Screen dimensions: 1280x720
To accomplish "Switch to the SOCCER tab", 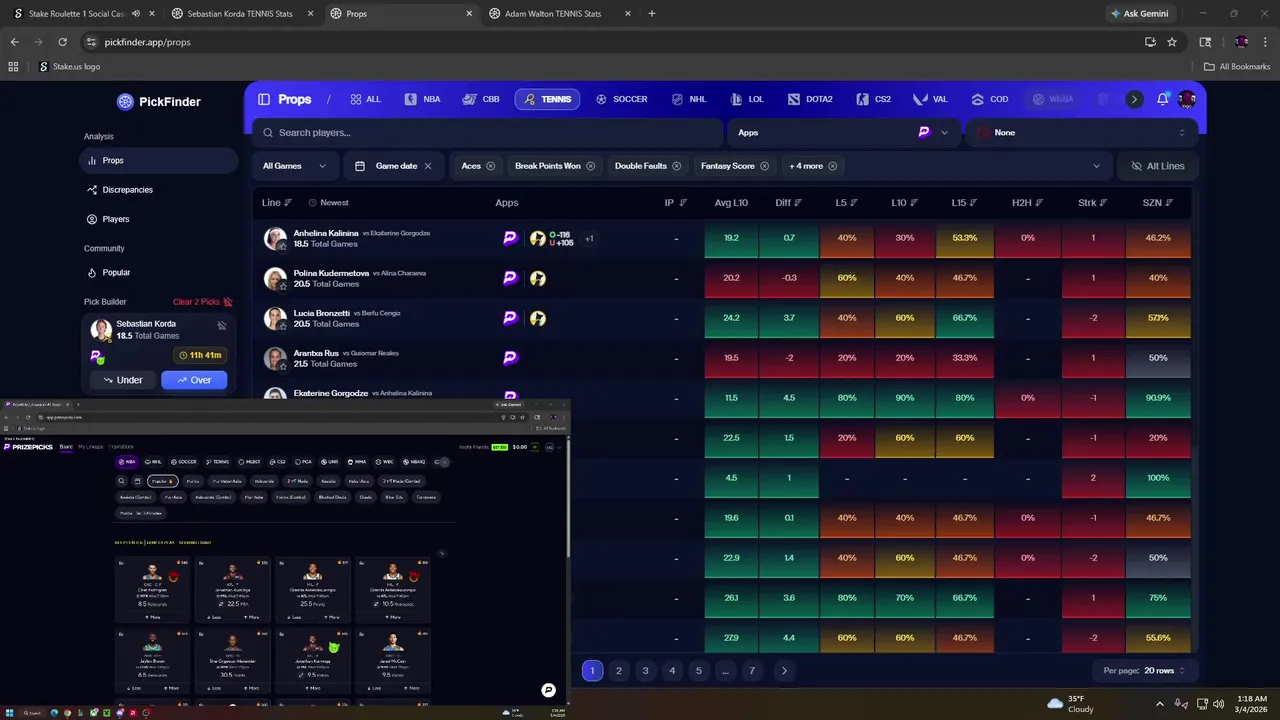I will (621, 99).
